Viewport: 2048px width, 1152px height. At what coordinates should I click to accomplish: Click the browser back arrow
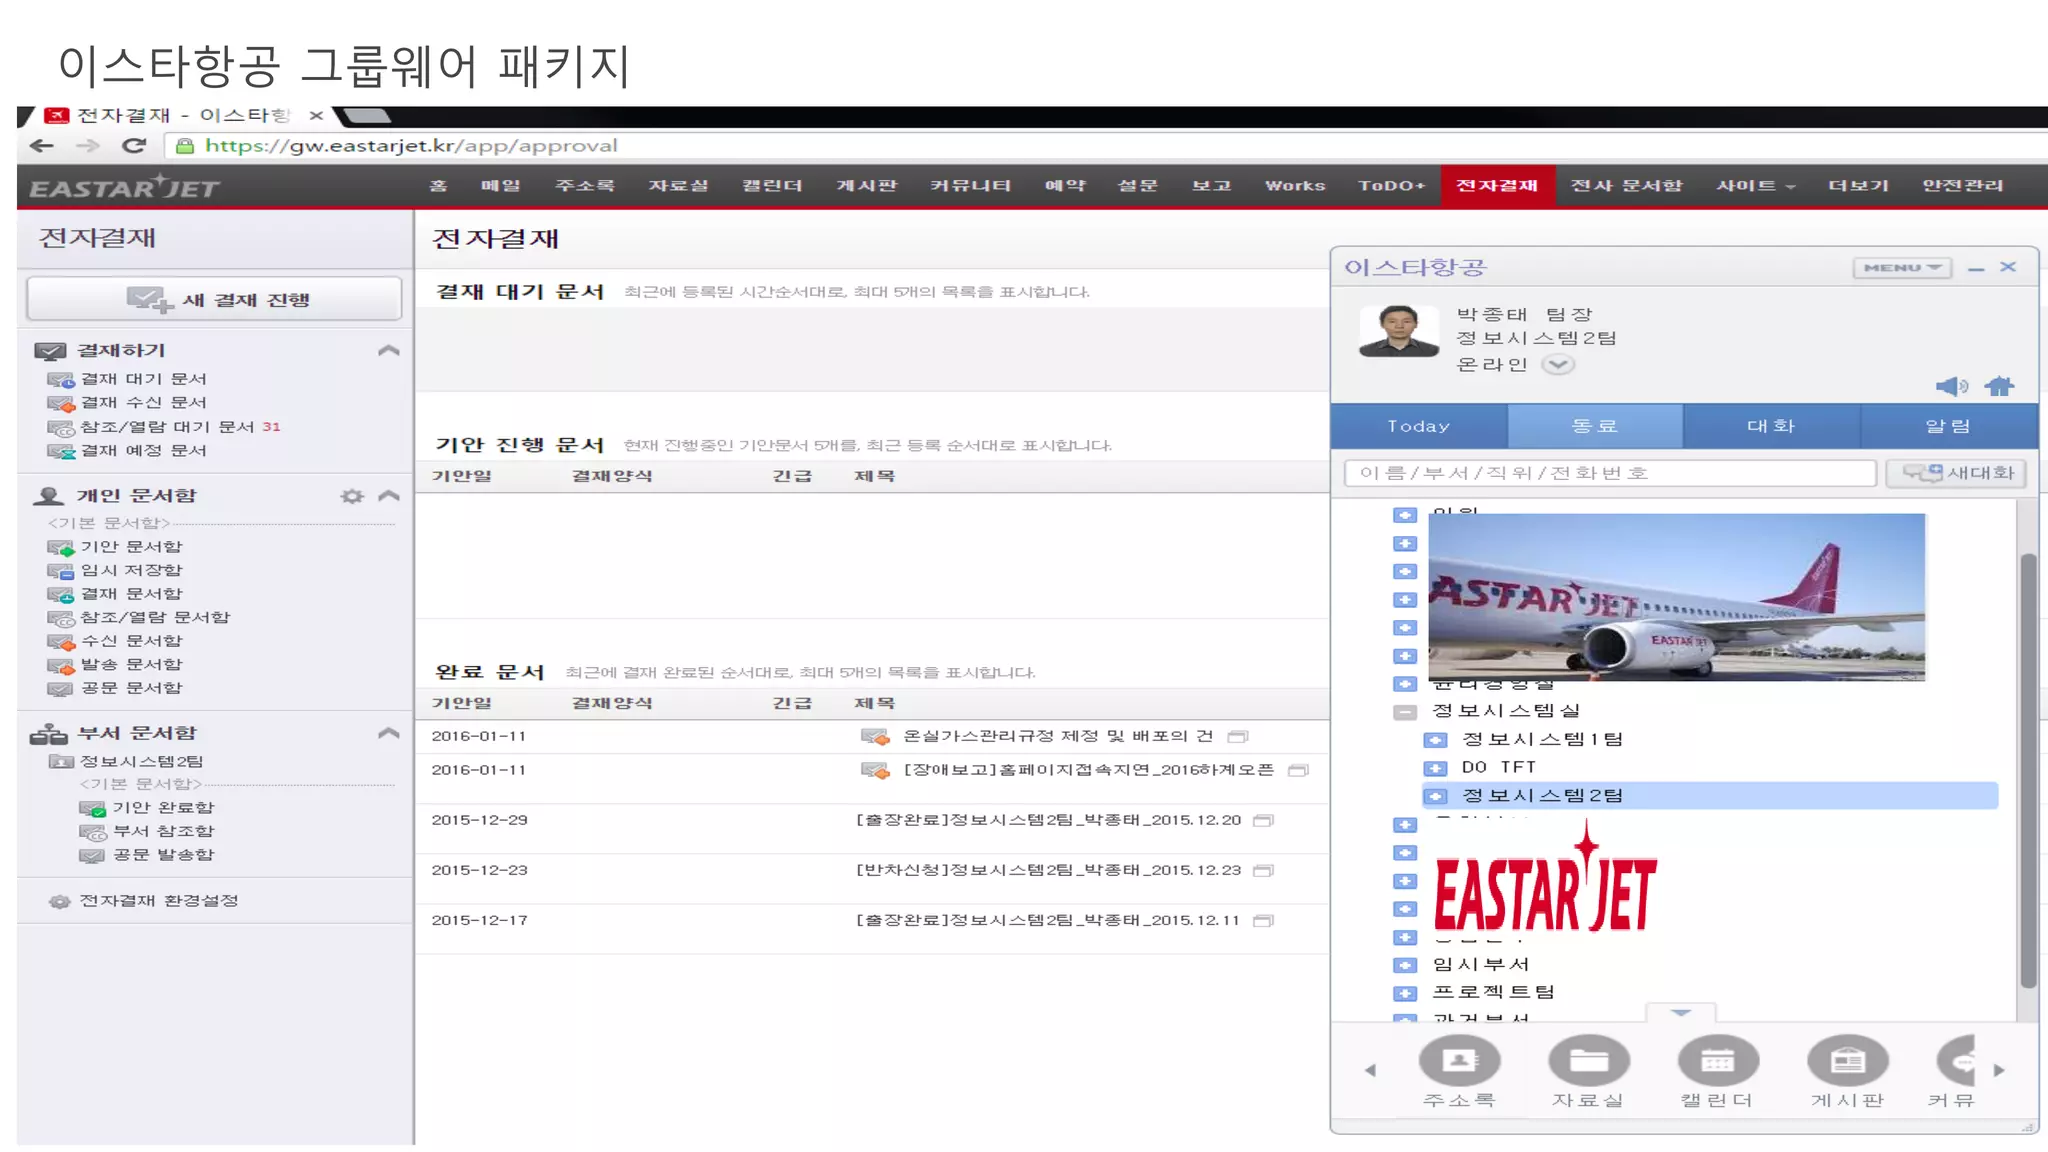41,146
